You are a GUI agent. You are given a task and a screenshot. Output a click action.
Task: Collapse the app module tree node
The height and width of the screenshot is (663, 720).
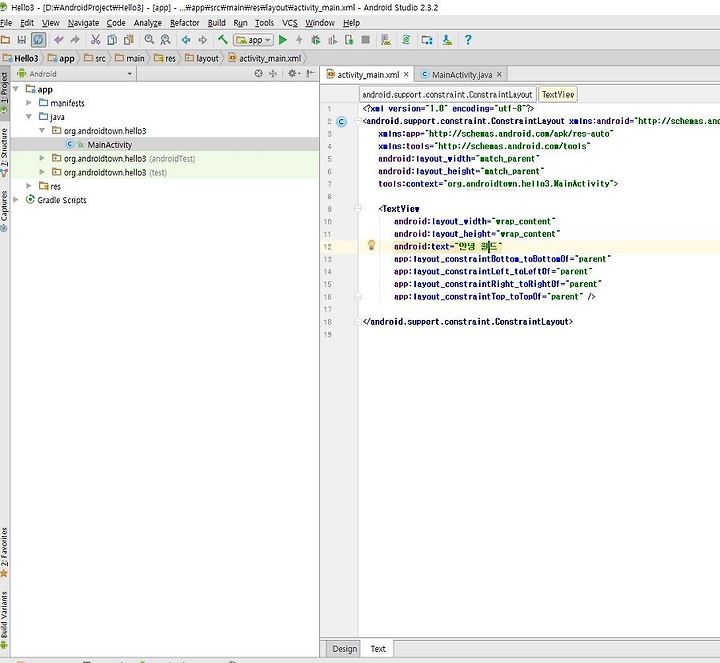point(16,89)
